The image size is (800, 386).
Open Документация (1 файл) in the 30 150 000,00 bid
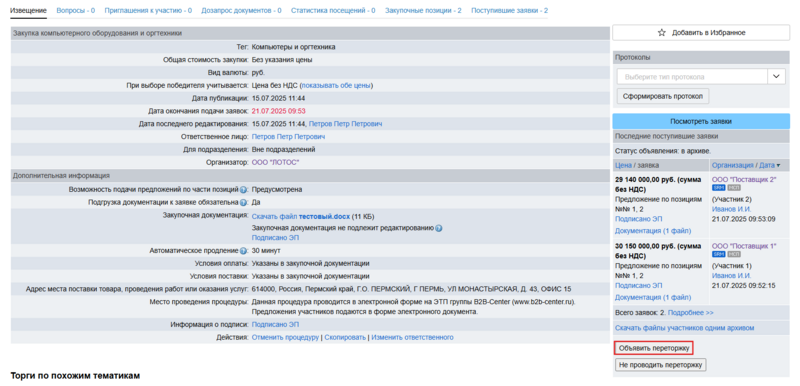pyautogui.click(x=653, y=297)
